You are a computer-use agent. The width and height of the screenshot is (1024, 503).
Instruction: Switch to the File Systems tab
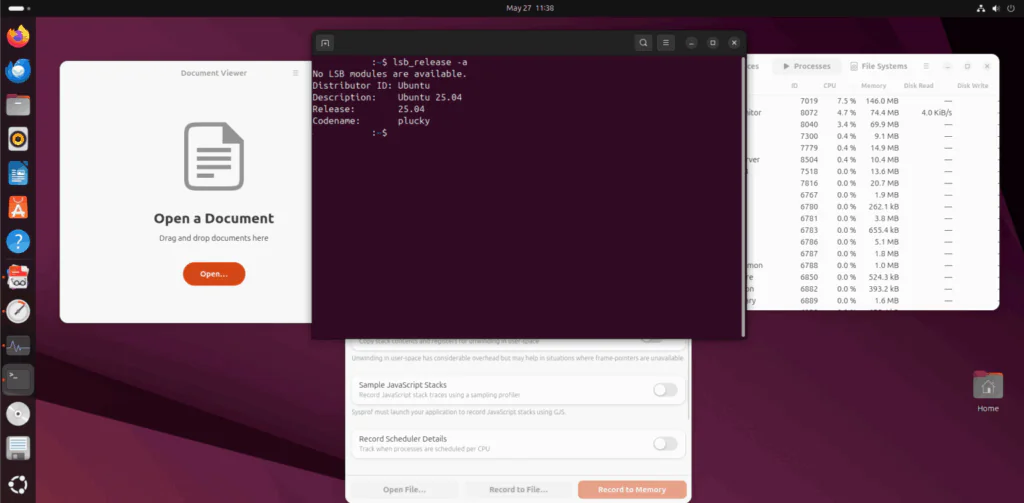pyautogui.click(x=878, y=66)
